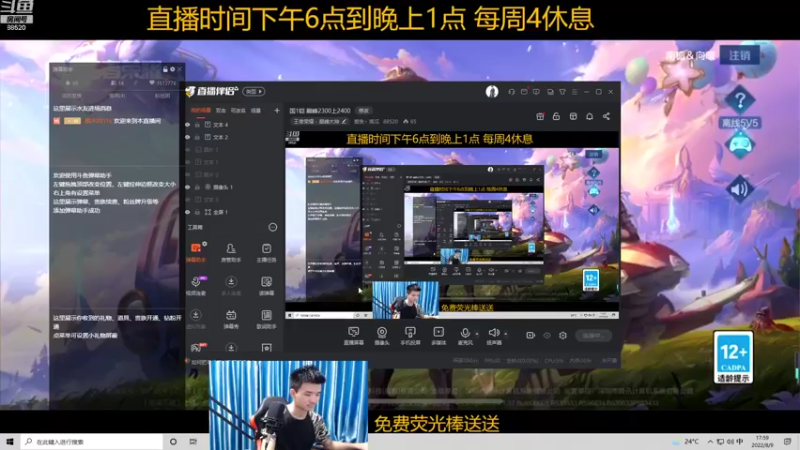This screenshot has height=450, width=800.
Task: Open the 视频连麦 tool
Action: tap(196, 286)
